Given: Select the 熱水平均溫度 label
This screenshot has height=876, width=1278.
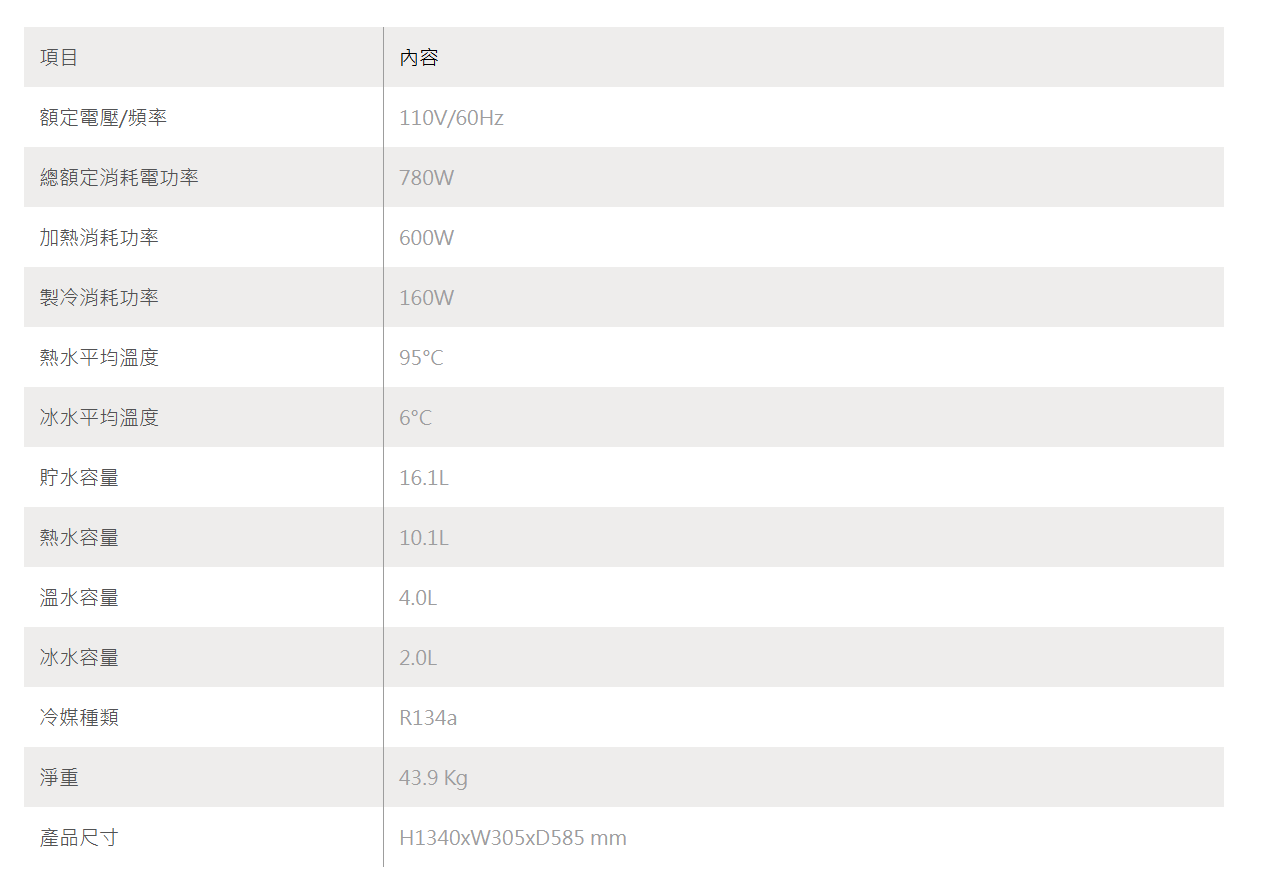Looking at the screenshot, I should [x=99, y=358].
